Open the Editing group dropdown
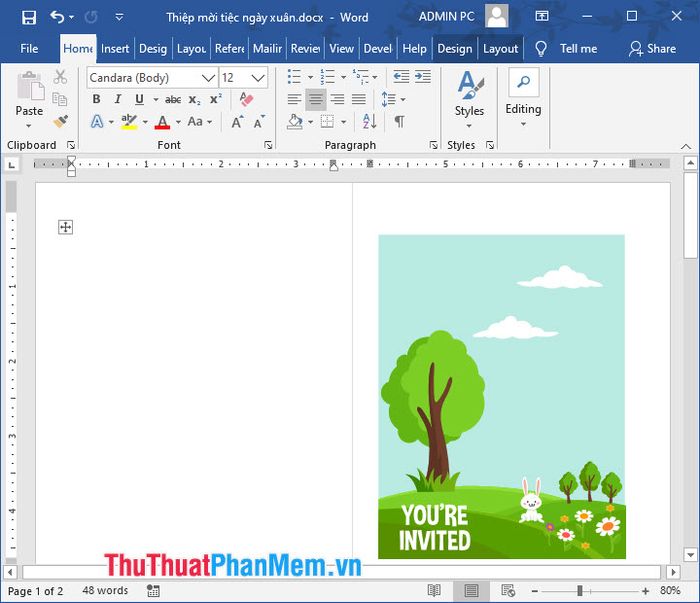This screenshot has width=700, height=603. [x=523, y=100]
